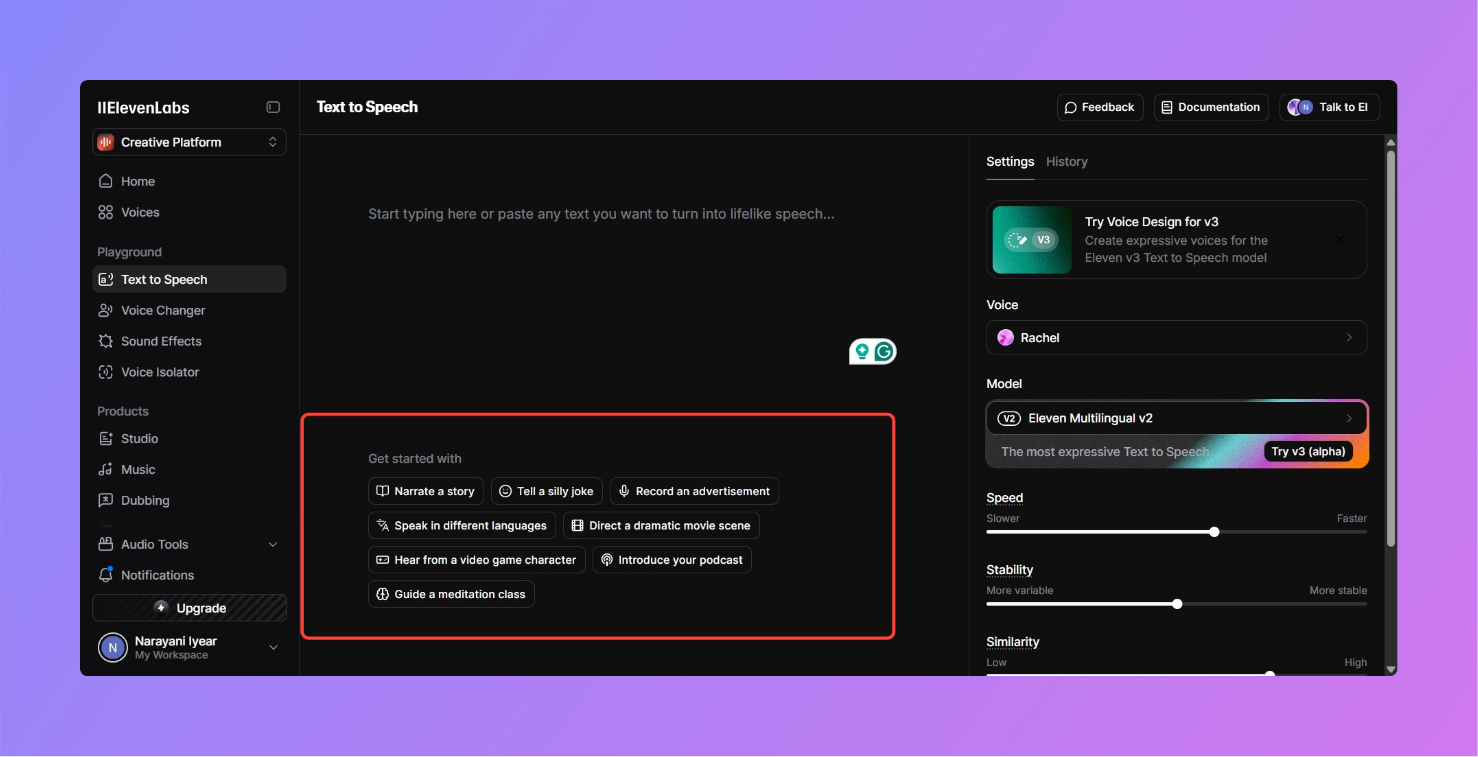This screenshot has height=757, width=1478.
Task: Click the settings panel vertical scrollbar
Action: point(1390,347)
